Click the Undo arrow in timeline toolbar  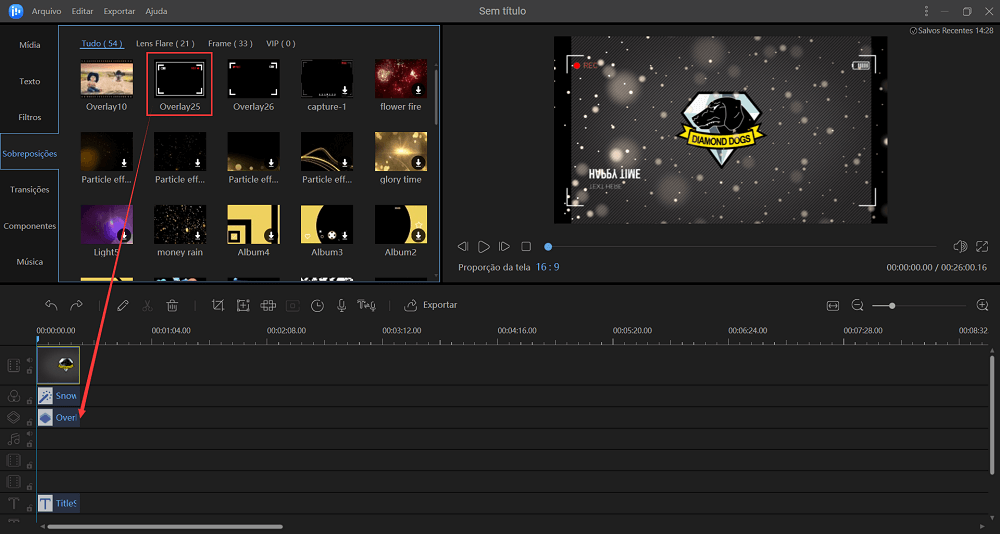(52, 306)
